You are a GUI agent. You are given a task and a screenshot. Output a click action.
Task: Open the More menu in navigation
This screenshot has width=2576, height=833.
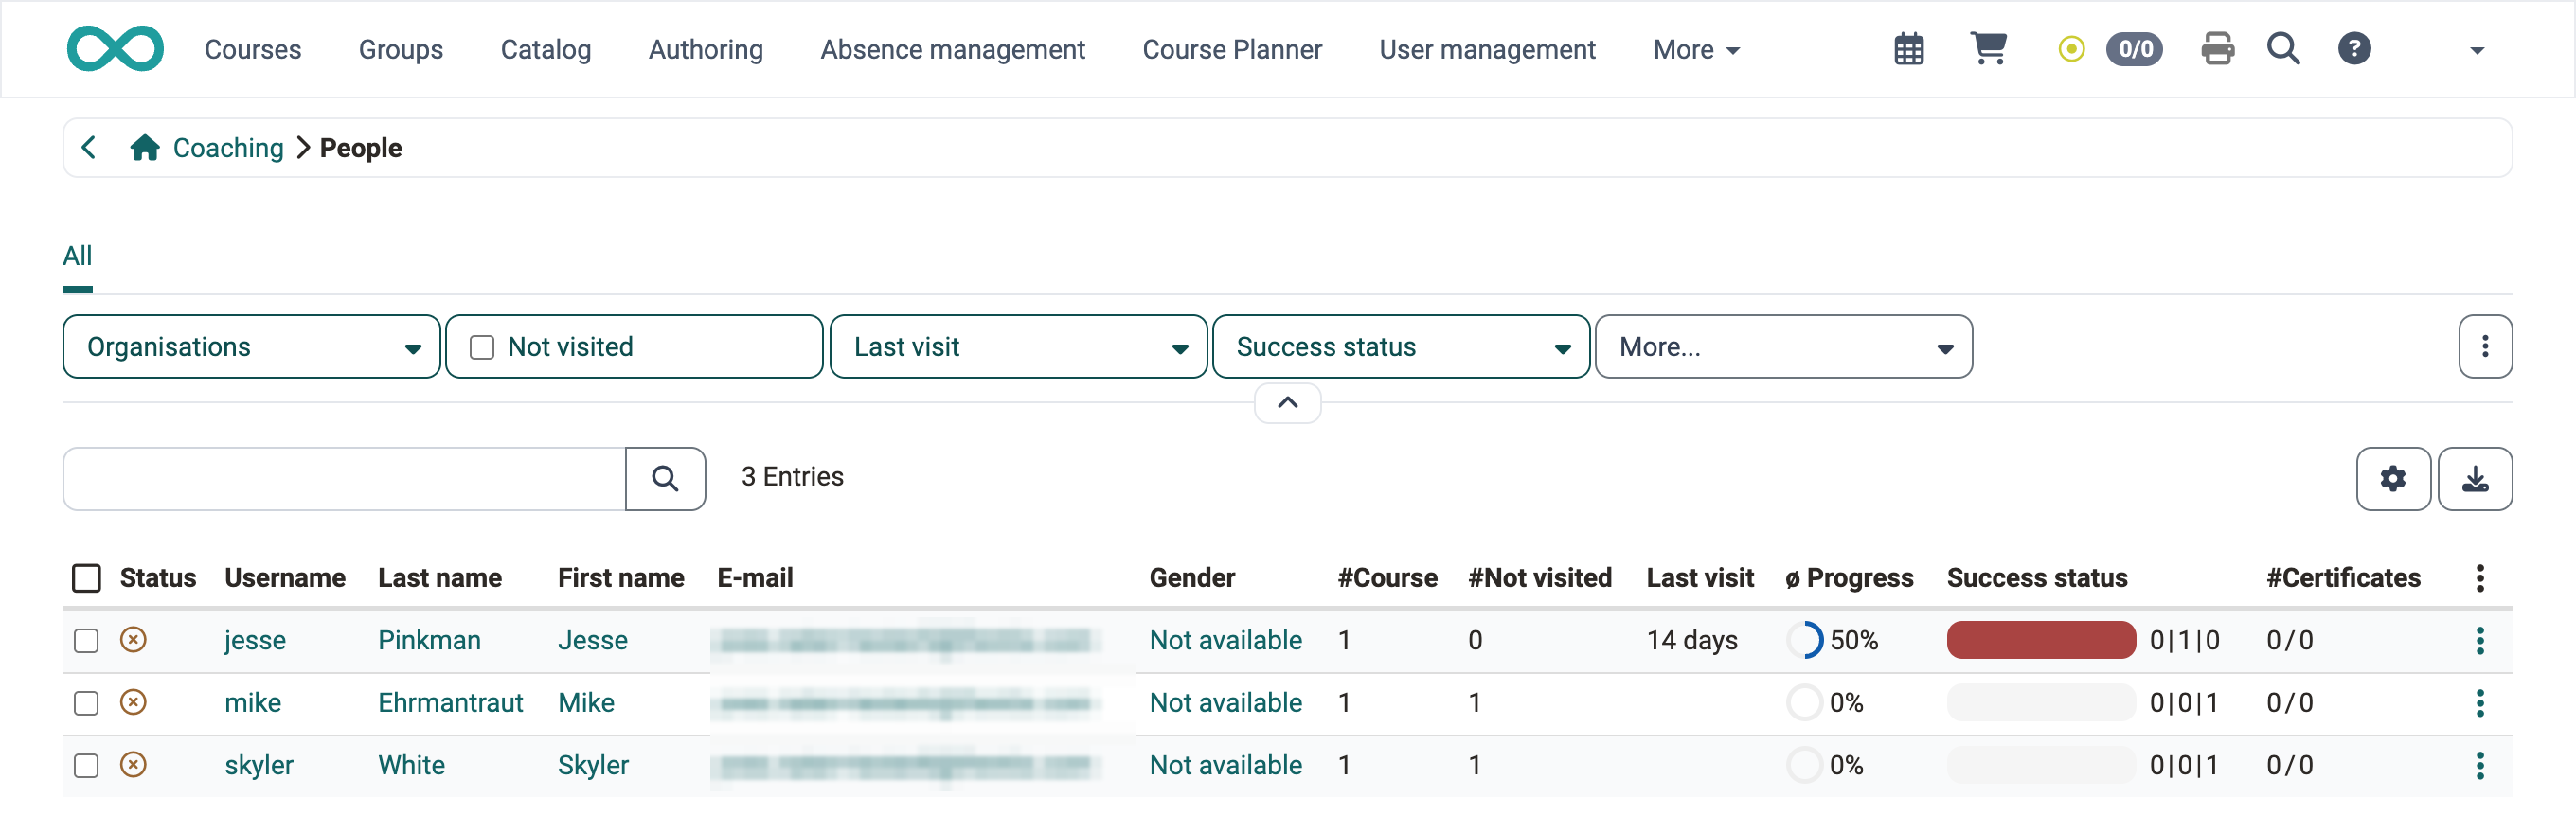click(x=1696, y=50)
